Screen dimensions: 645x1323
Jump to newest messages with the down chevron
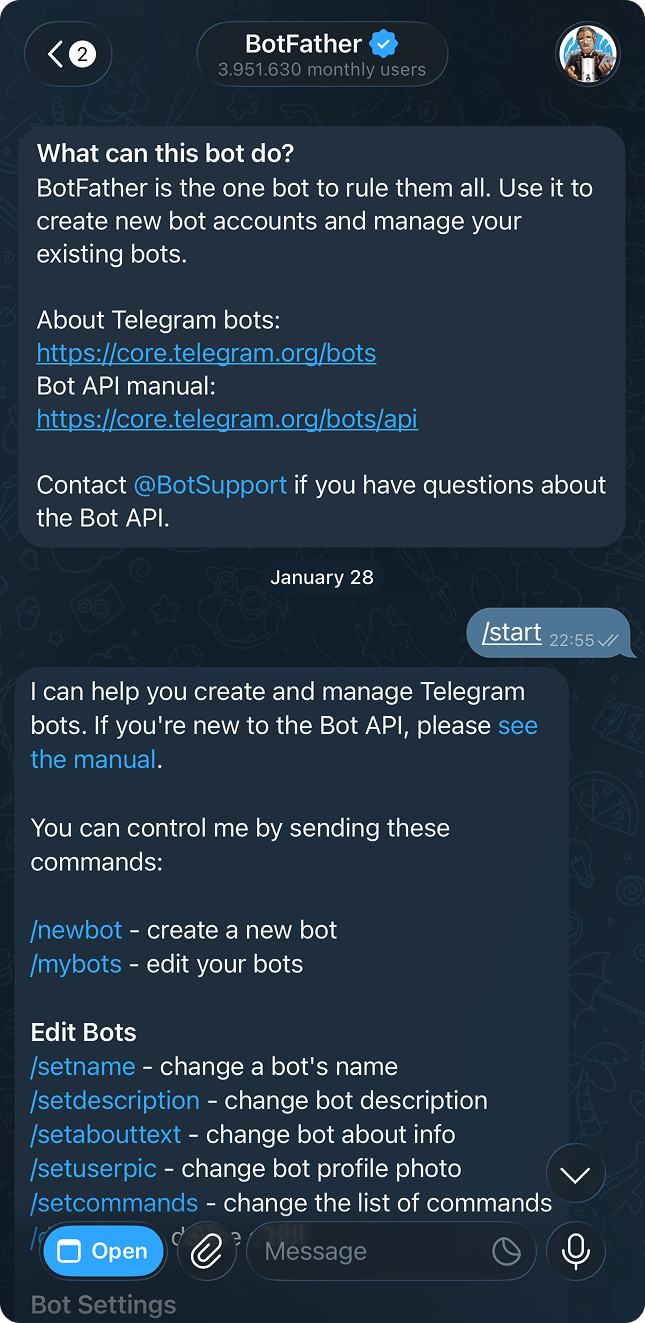click(x=576, y=1173)
